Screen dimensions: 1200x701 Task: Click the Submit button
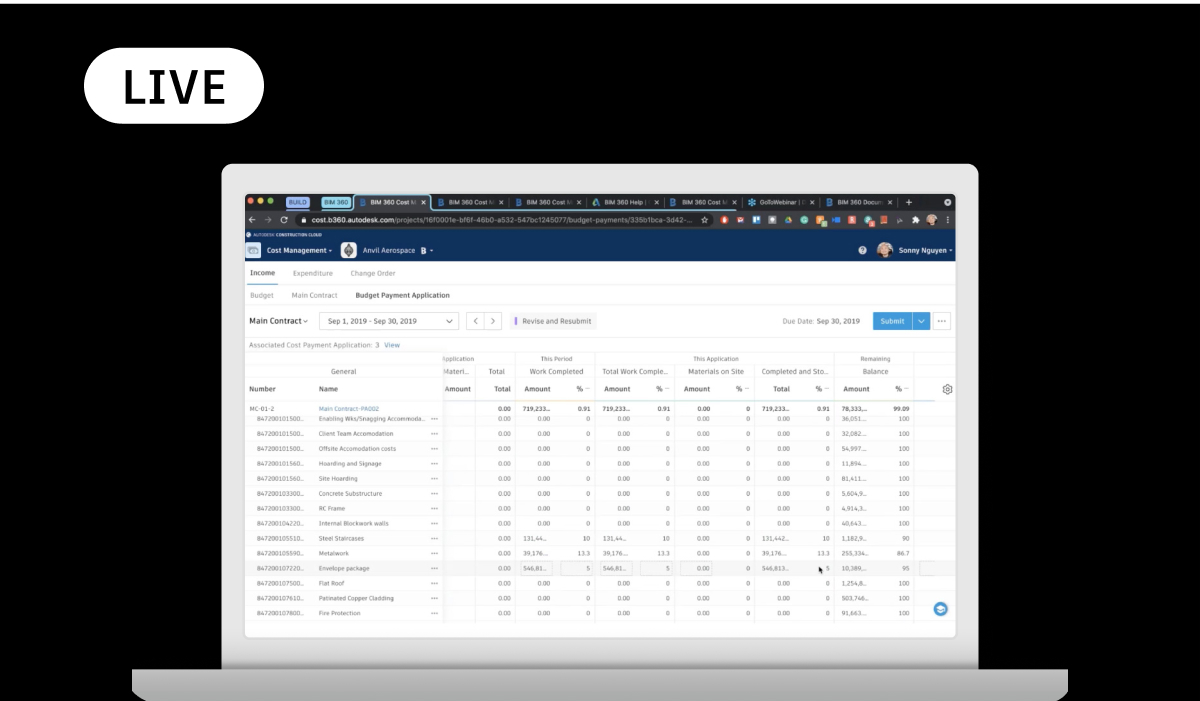tap(891, 321)
